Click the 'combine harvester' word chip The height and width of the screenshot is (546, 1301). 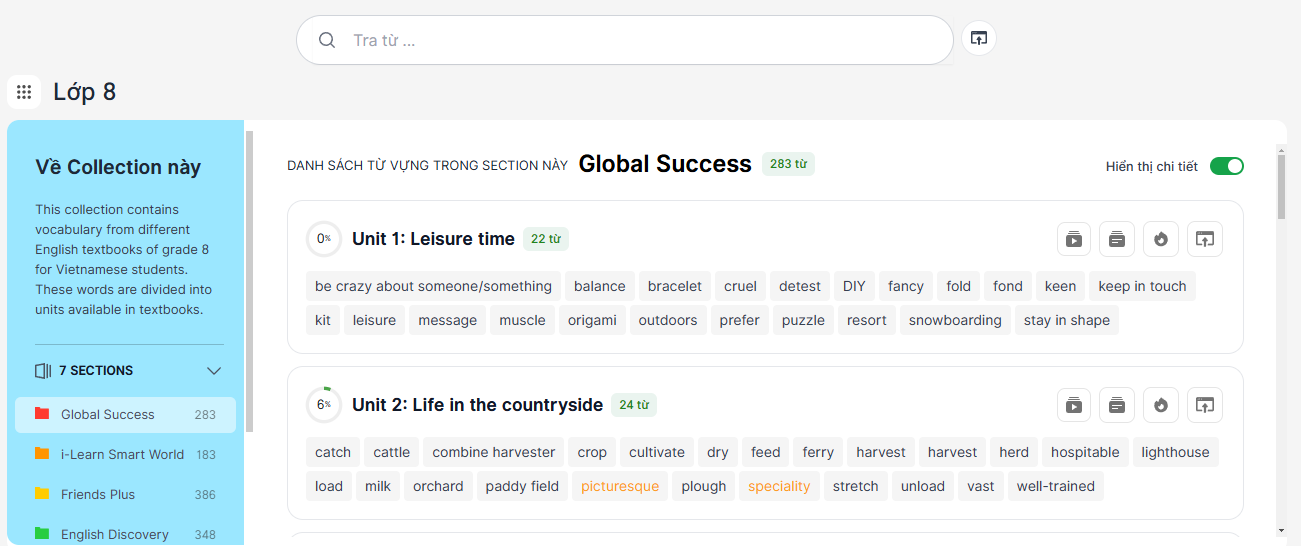[x=494, y=452]
